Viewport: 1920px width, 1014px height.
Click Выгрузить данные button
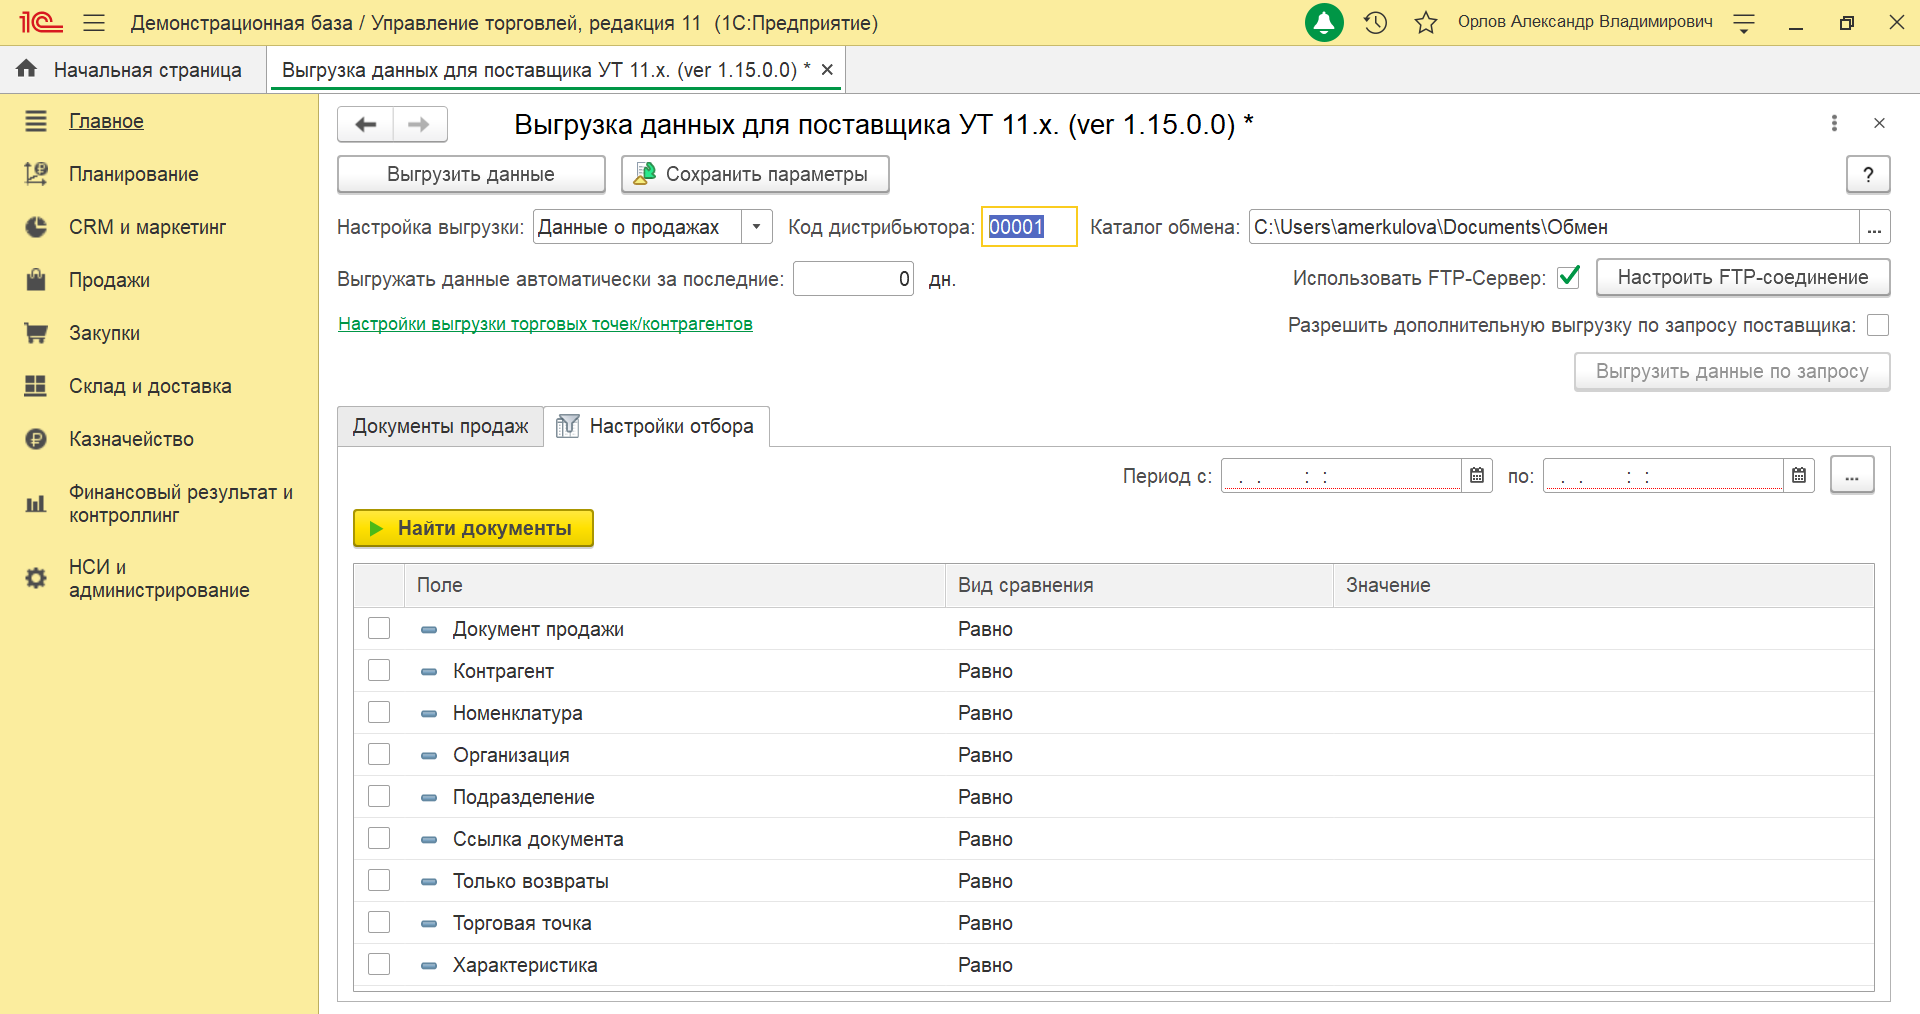(x=471, y=174)
